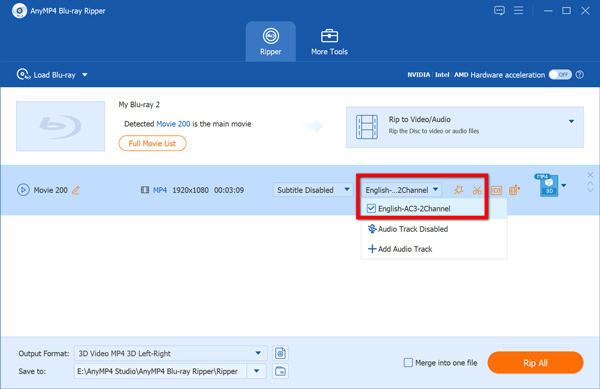The image size is (600, 389).
Task: Open the feedback chat icon in title bar
Action: pyautogui.click(x=499, y=11)
